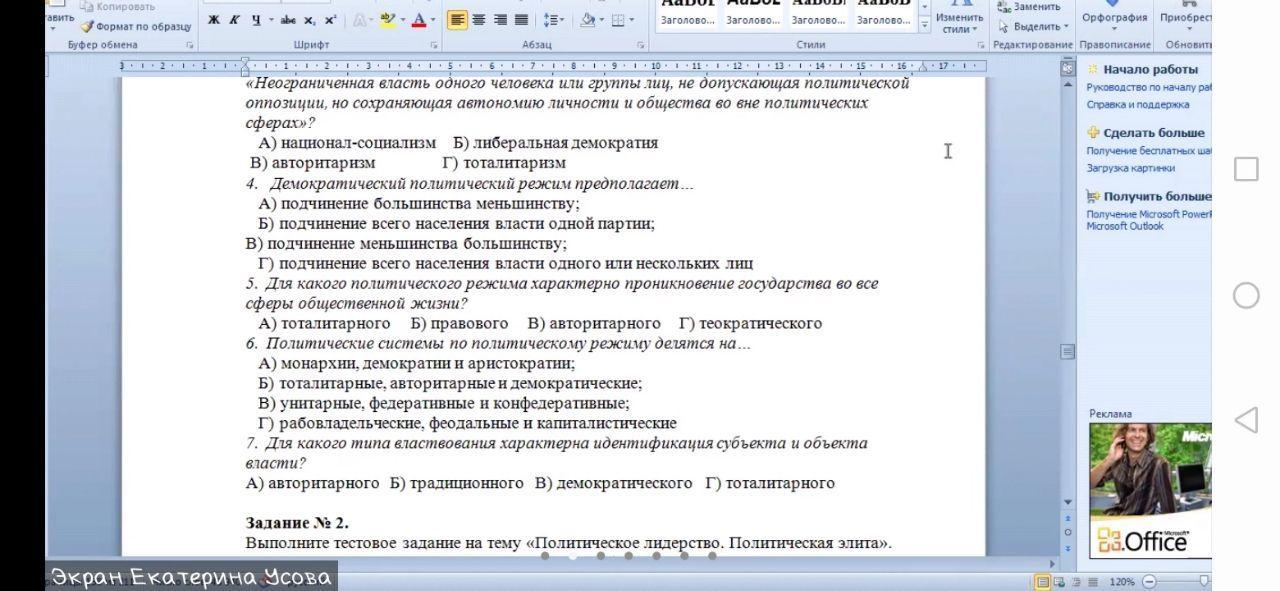Switch to Print Layout view
The image size is (1280, 591).
tap(1043, 582)
